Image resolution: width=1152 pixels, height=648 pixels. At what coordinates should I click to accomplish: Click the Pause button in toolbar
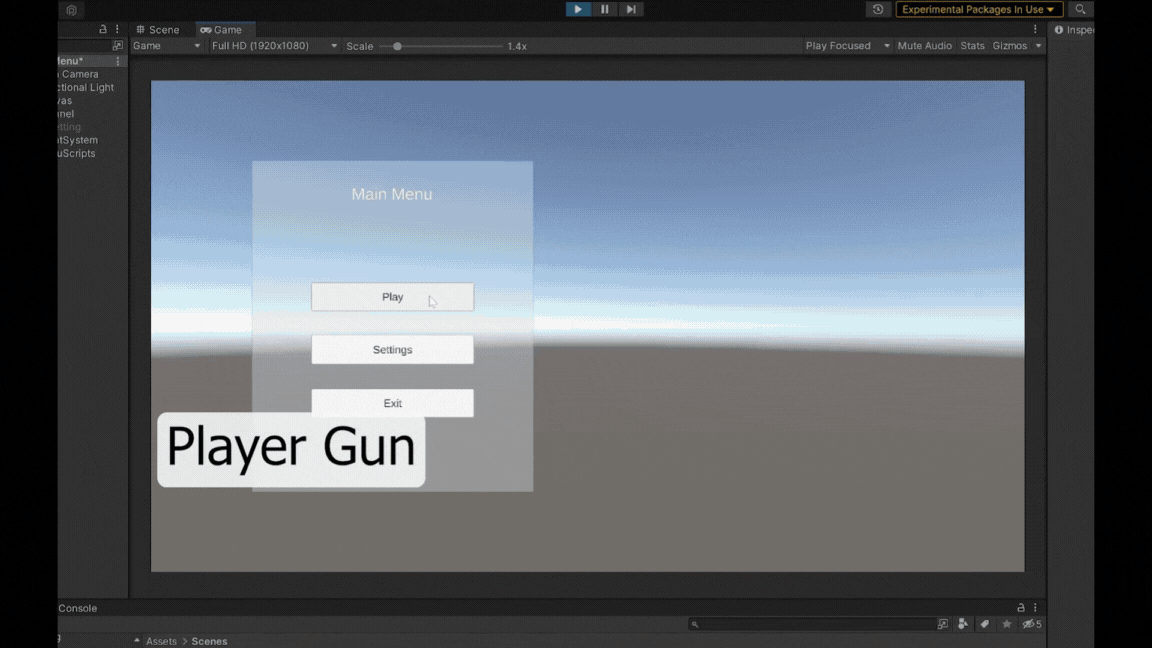click(x=604, y=9)
